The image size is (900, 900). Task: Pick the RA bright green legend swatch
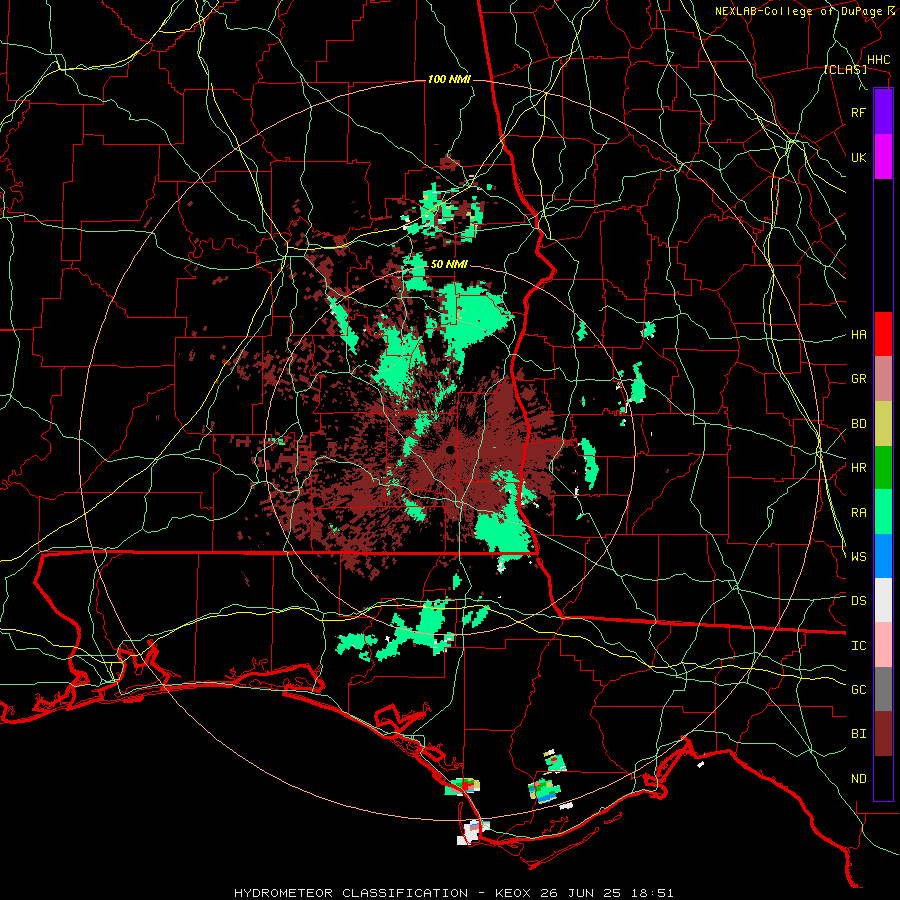point(883,512)
